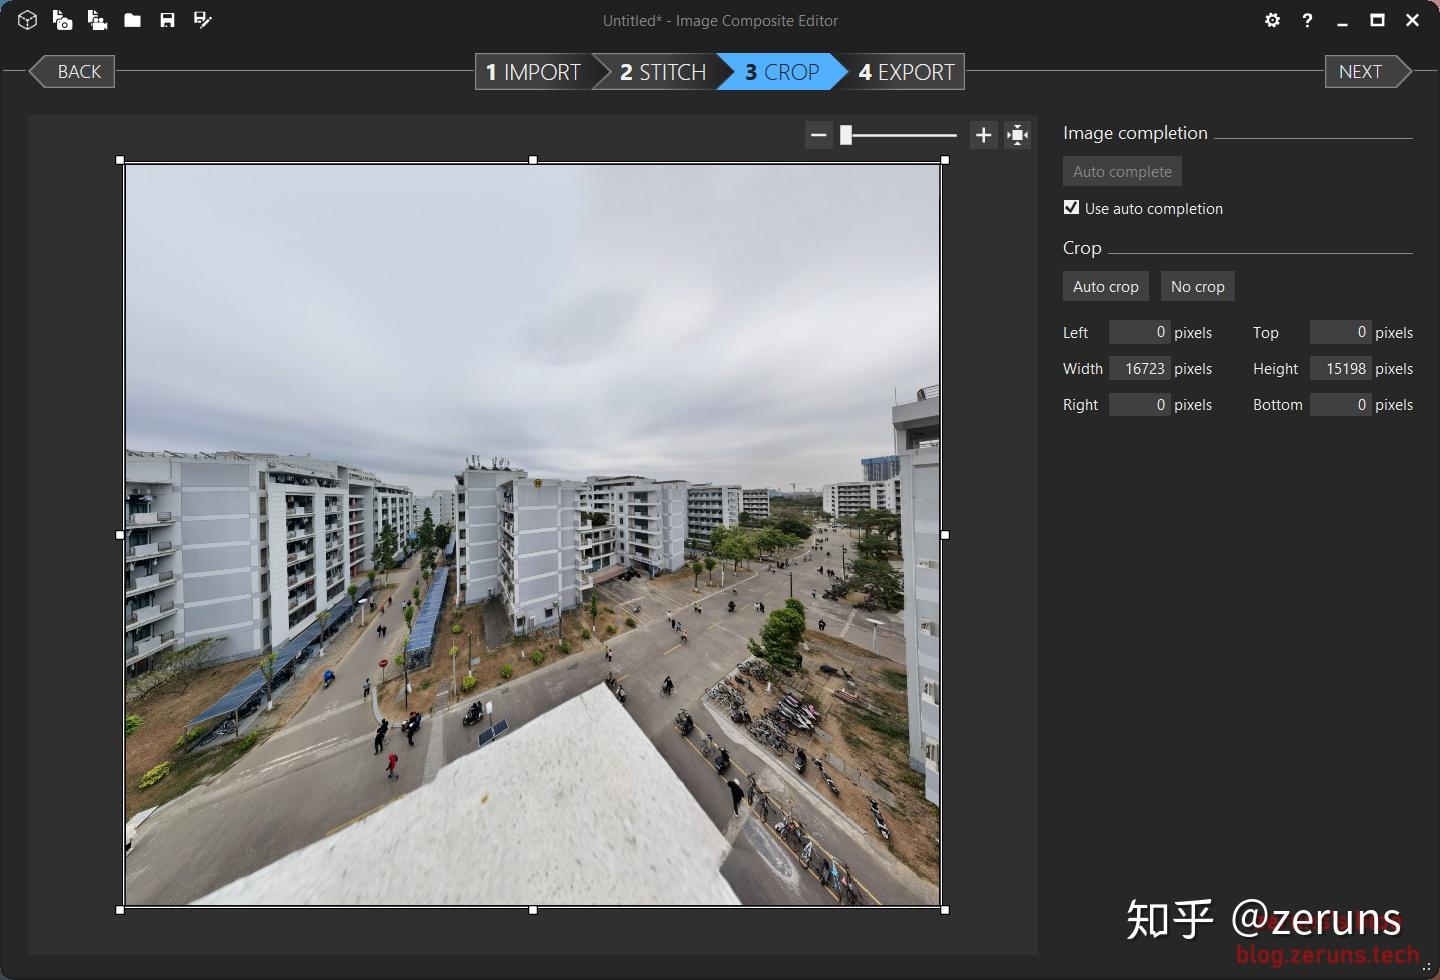Create a new panorama from video
Image resolution: width=1440 pixels, height=980 pixels.
coord(98,20)
